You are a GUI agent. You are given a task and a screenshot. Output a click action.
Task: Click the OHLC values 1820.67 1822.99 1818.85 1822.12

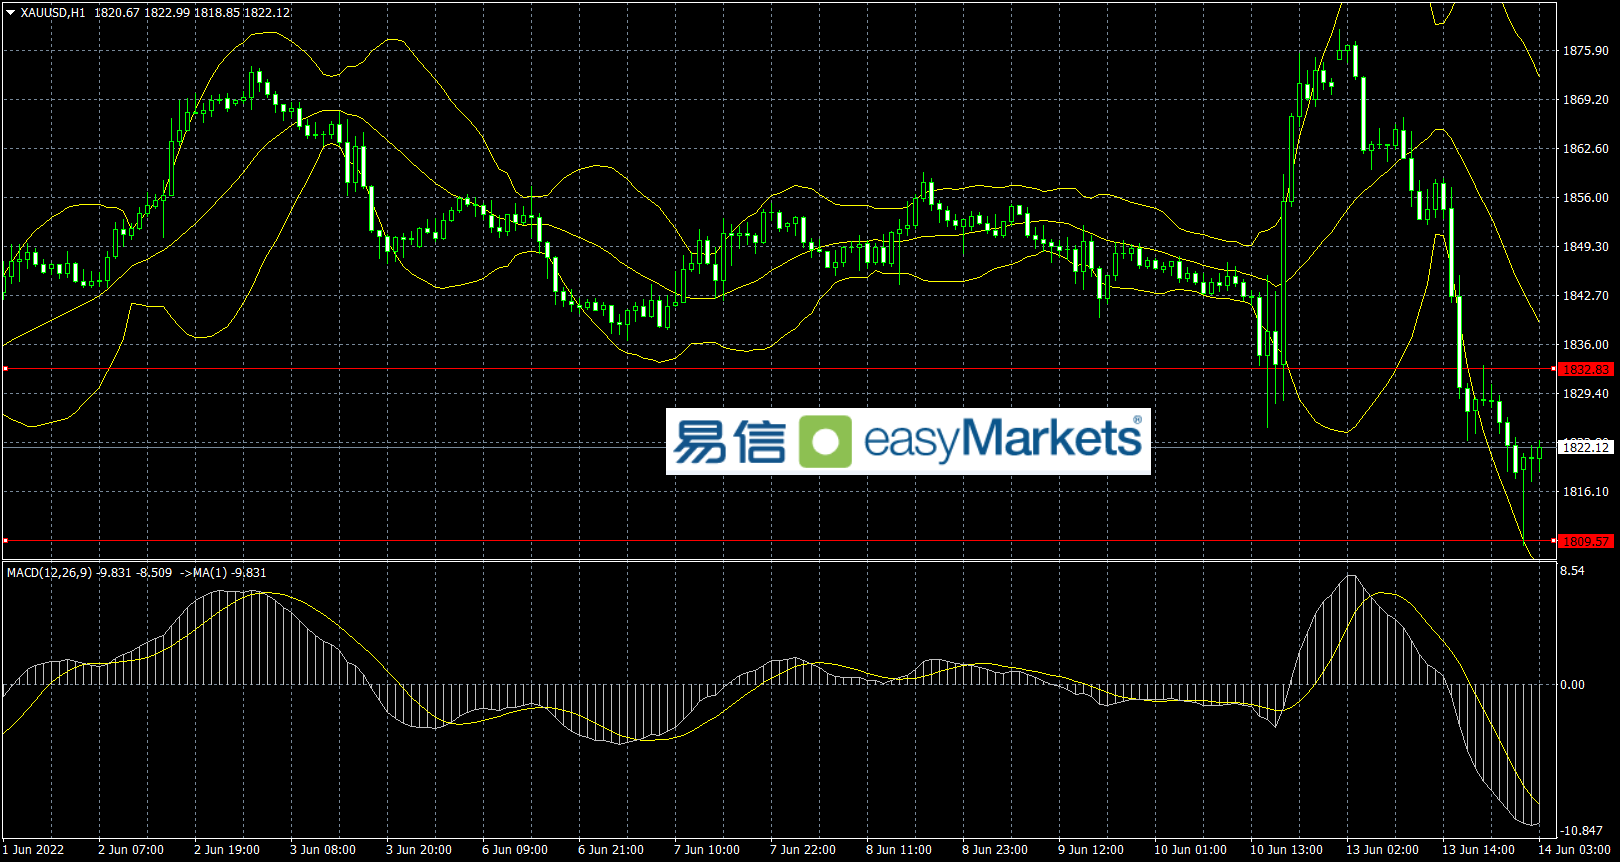[193, 13]
